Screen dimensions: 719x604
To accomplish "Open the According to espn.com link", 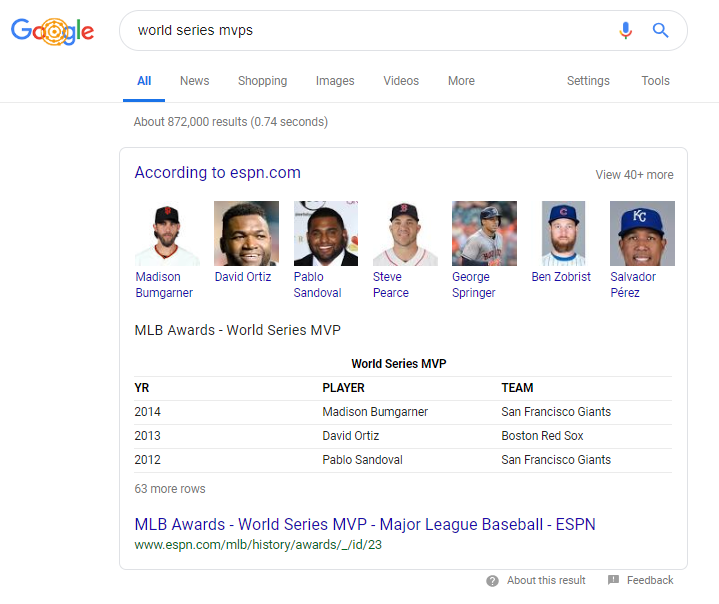I will (218, 173).
